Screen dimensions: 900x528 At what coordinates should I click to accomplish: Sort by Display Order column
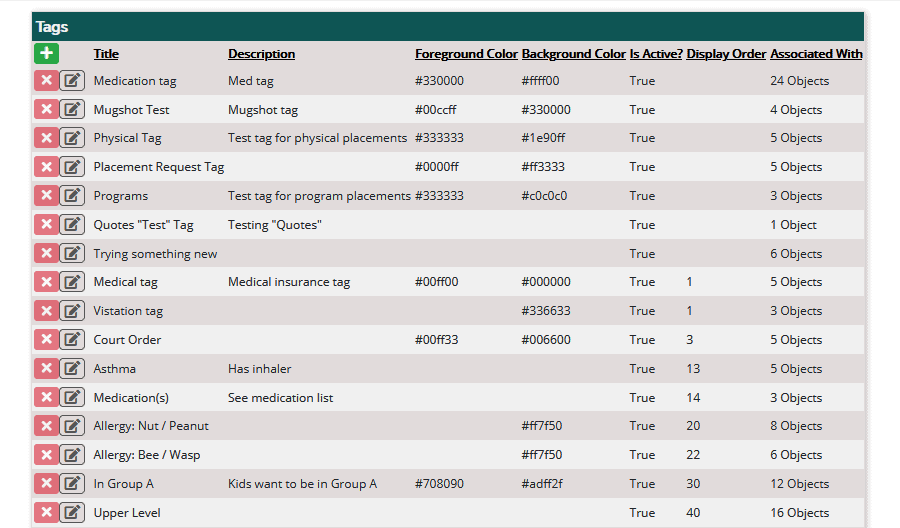726,54
